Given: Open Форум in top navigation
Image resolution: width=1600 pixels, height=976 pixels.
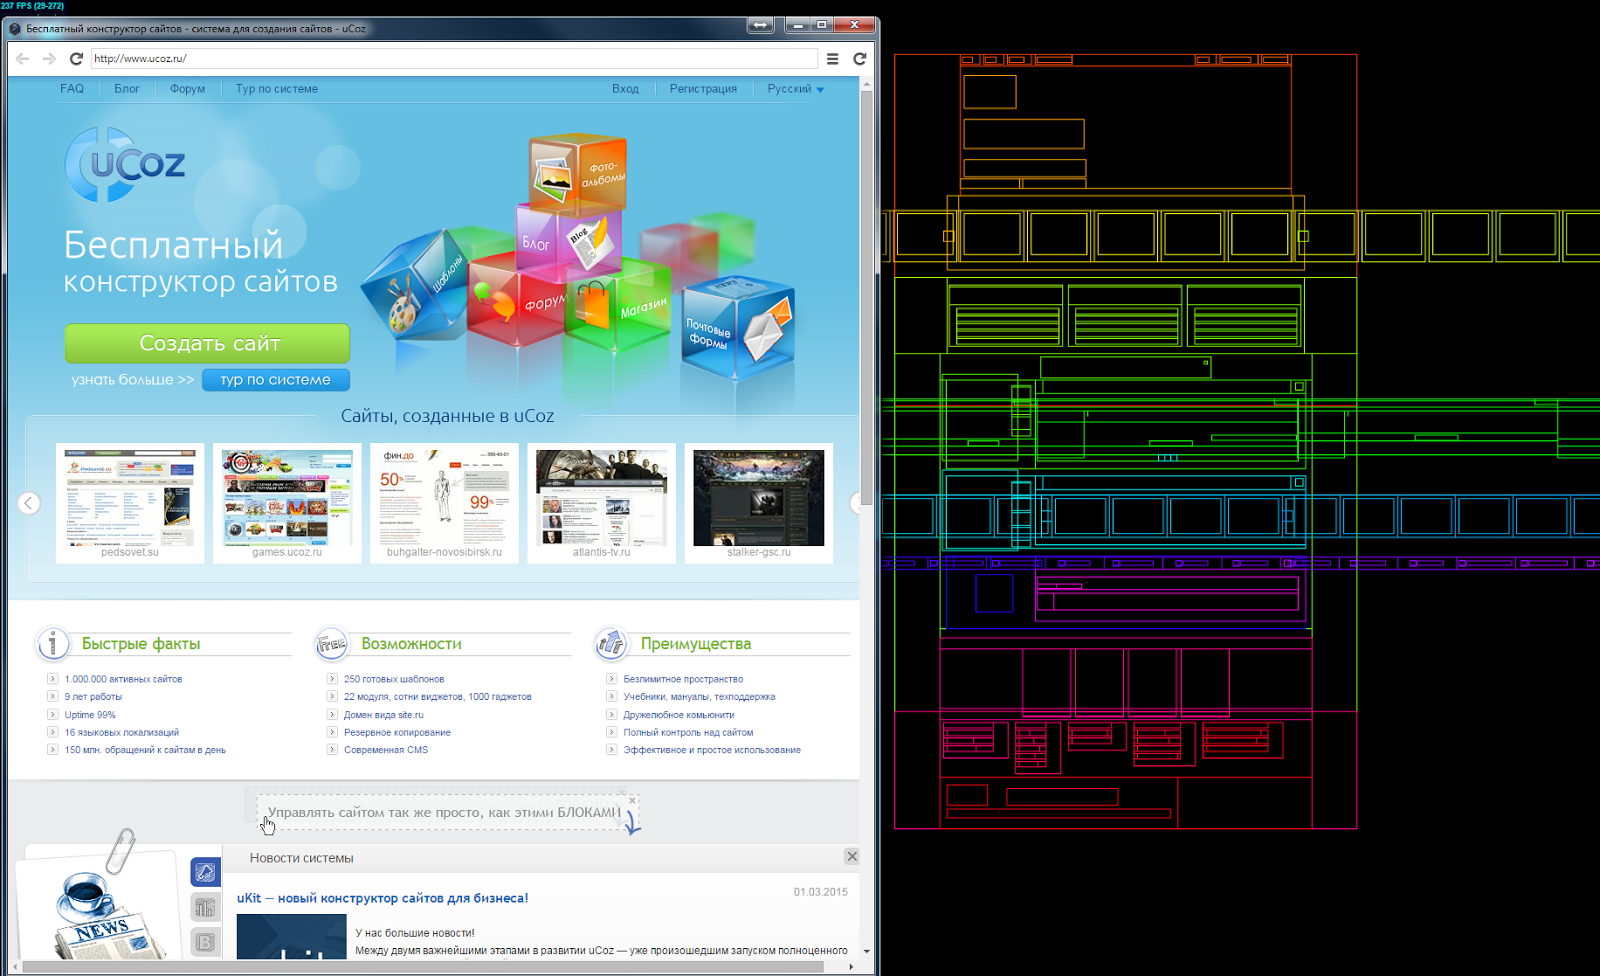Looking at the screenshot, I should [x=187, y=89].
